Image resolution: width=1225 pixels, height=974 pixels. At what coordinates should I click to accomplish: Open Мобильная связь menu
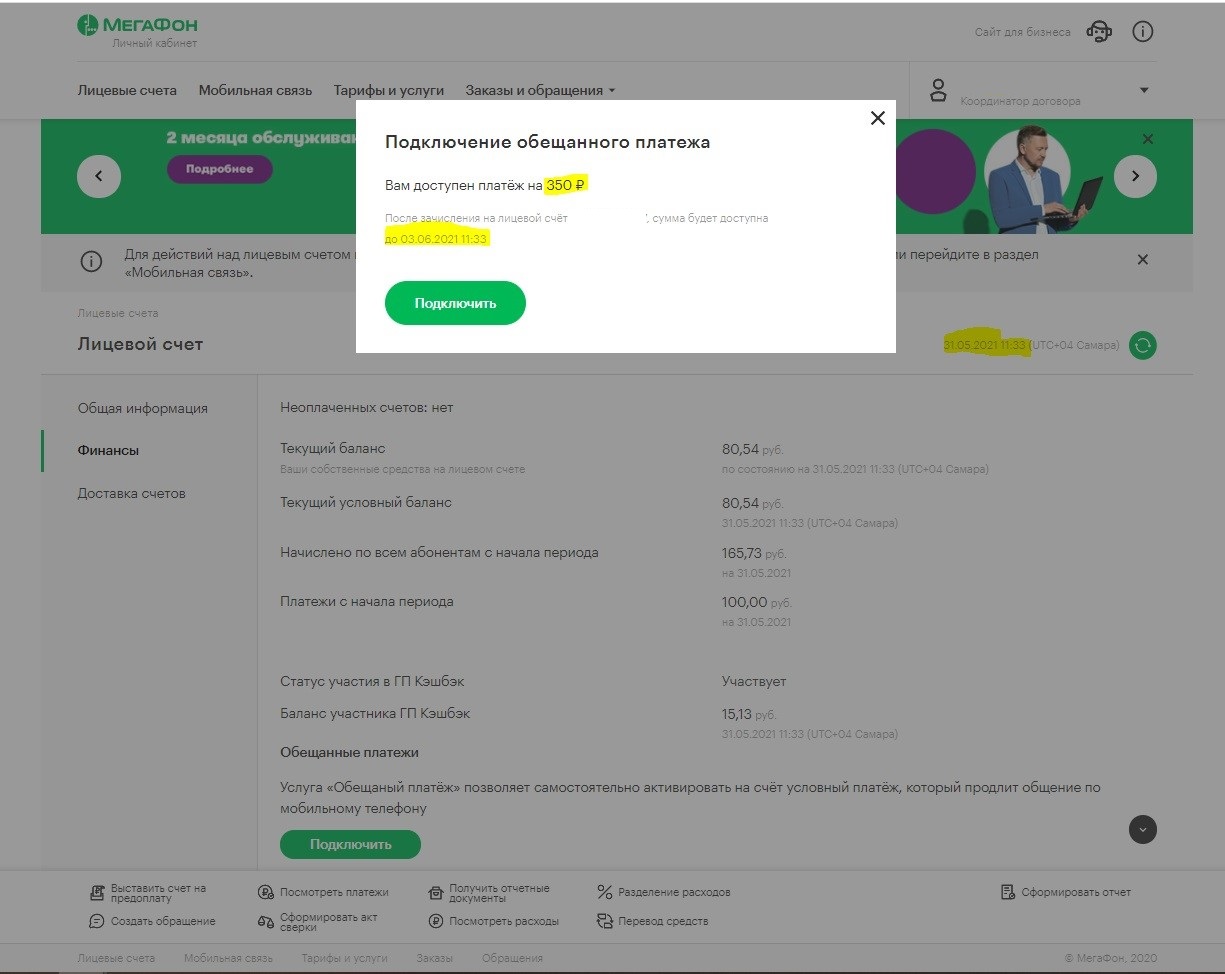pyautogui.click(x=255, y=90)
